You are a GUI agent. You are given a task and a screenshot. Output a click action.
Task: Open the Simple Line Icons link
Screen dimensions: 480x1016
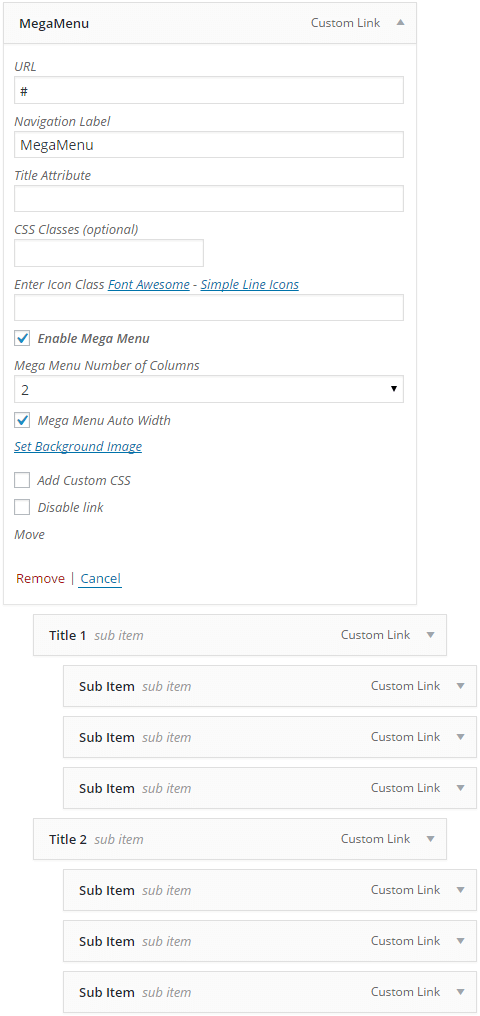[249, 284]
